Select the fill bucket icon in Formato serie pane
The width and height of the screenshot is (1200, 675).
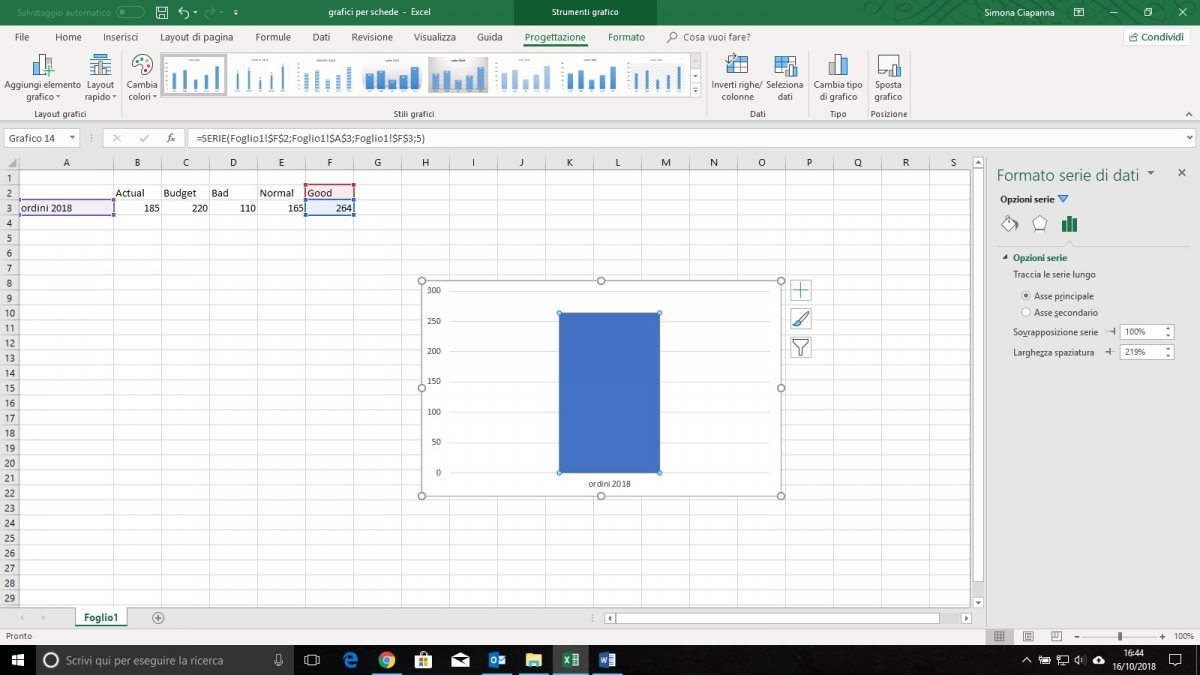[1009, 223]
